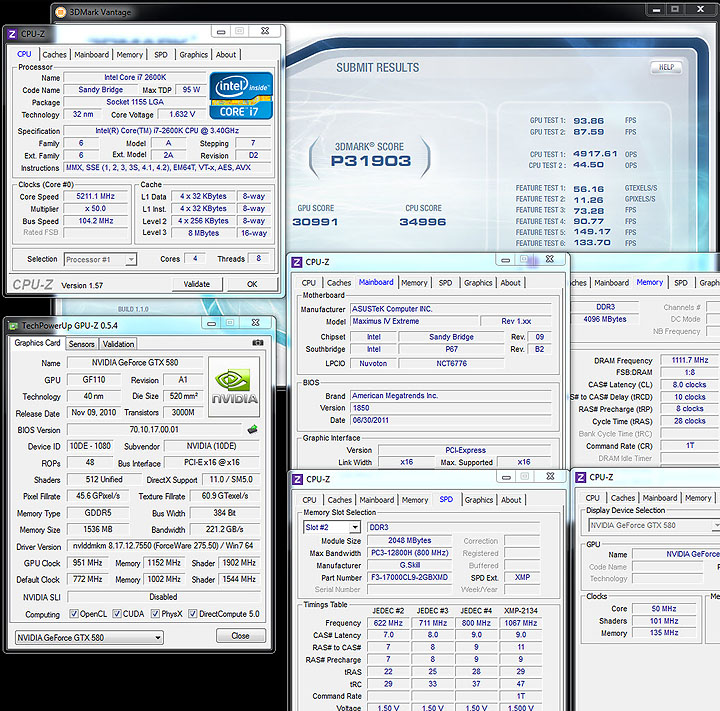Click the NVIDIA logo in GPU-Z
The width and height of the screenshot is (720, 711).
pos(234,387)
